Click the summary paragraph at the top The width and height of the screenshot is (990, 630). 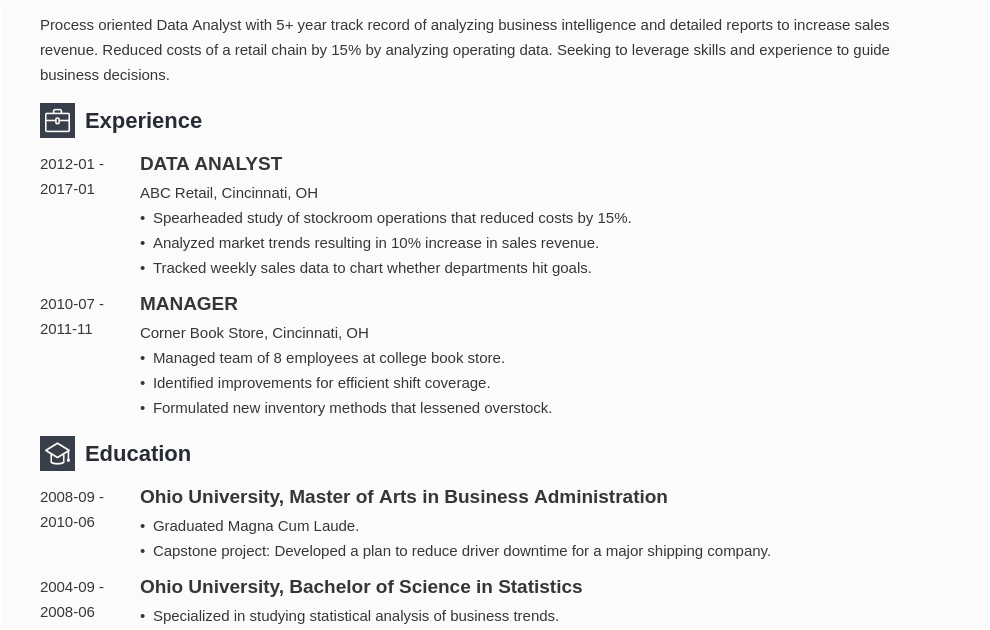click(x=465, y=50)
